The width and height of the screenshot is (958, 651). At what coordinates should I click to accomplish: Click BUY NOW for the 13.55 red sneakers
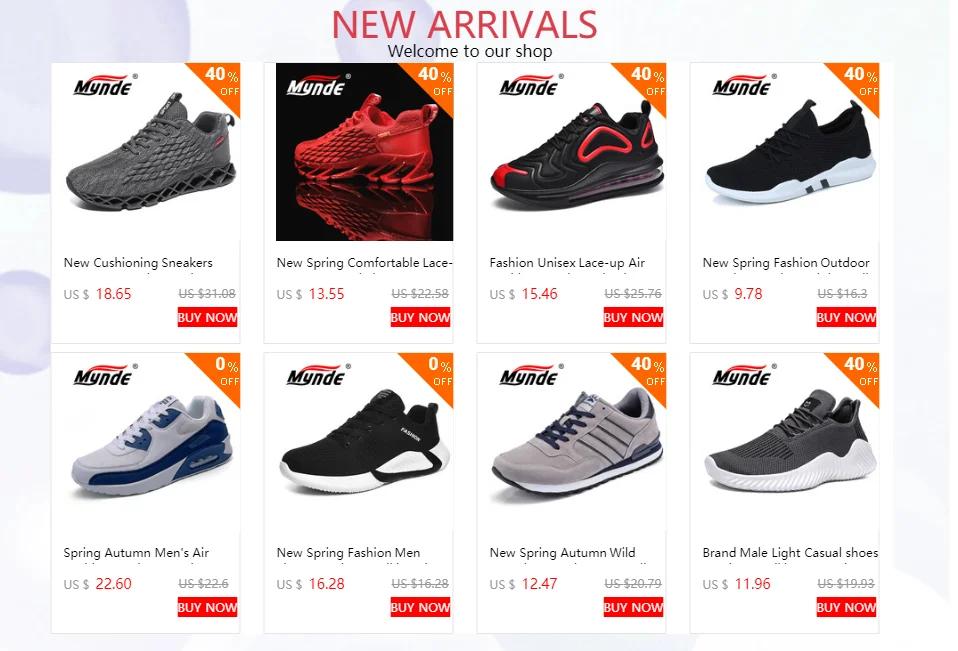420,318
